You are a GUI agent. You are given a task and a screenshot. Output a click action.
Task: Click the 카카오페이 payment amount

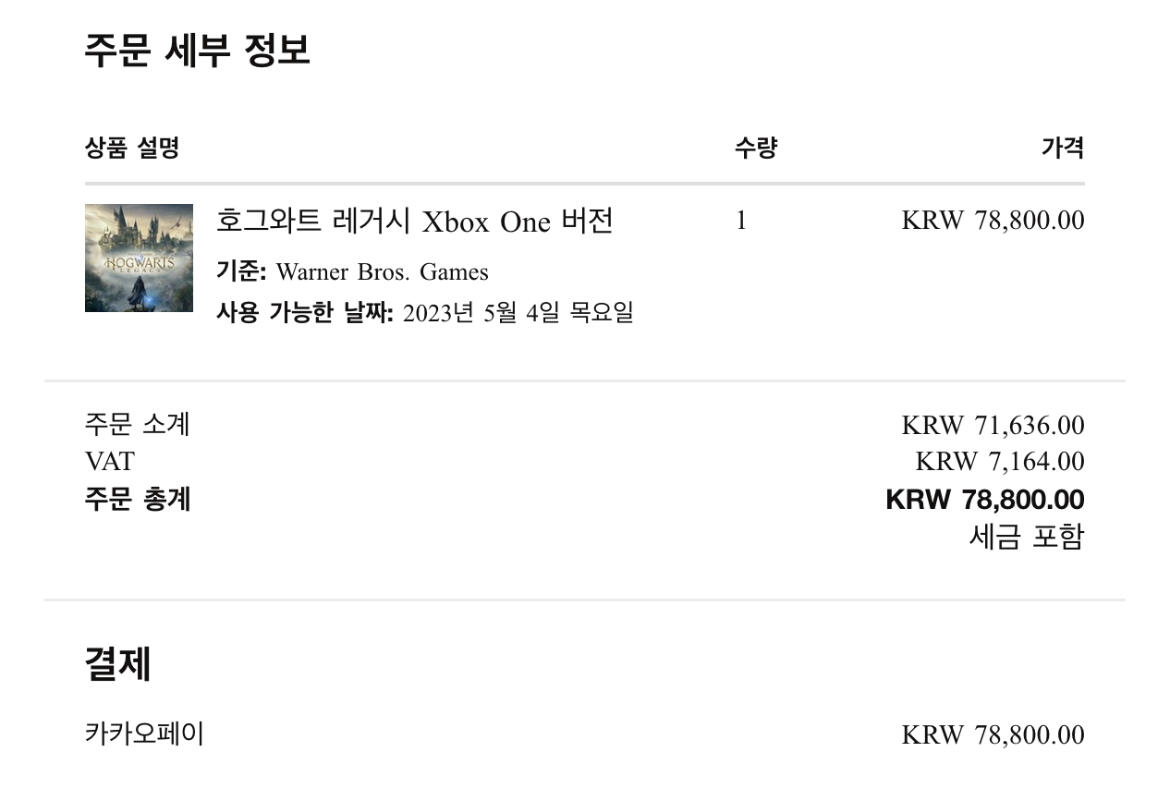coord(992,735)
